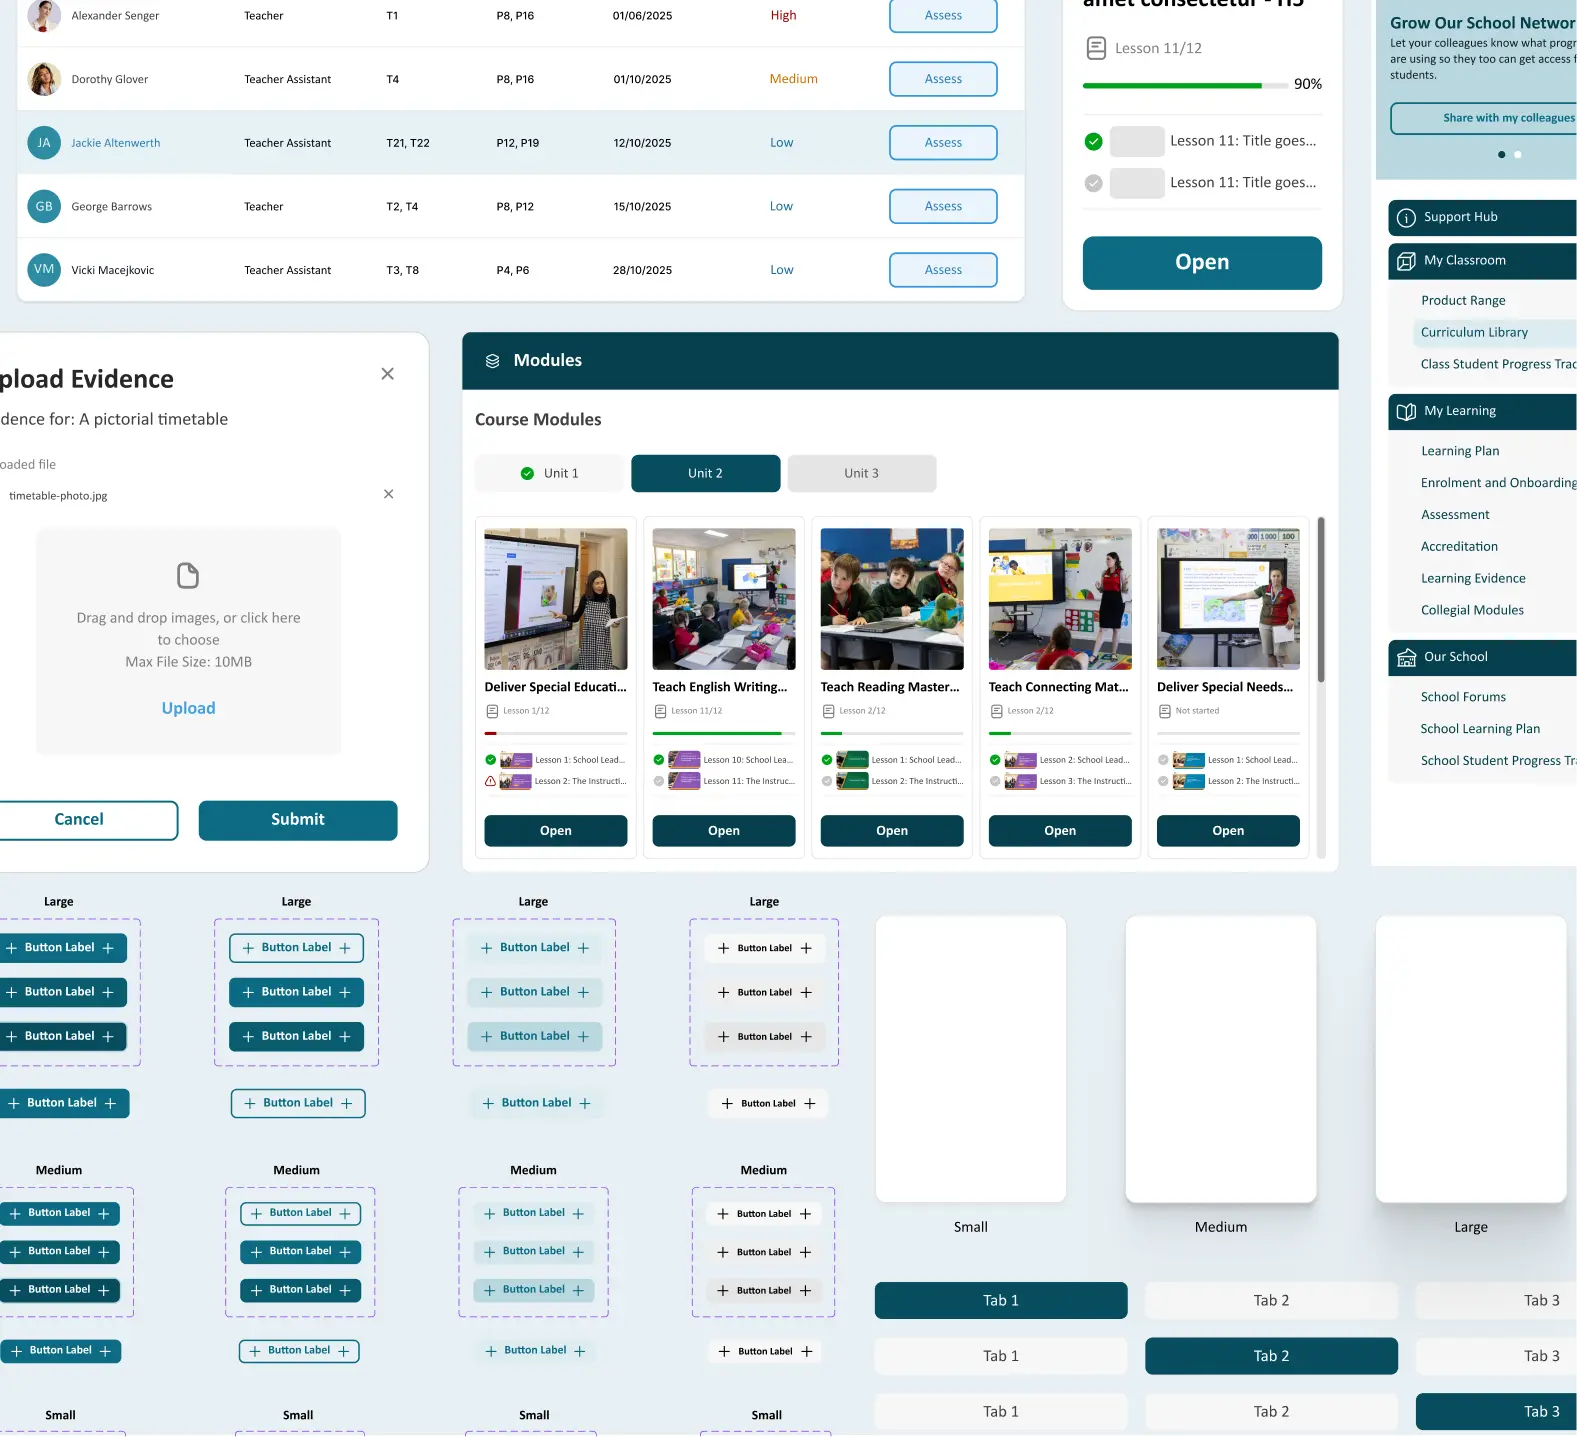Expand the My Classroom sidebar section
This screenshot has width=1577, height=1437.
tap(1482, 261)
